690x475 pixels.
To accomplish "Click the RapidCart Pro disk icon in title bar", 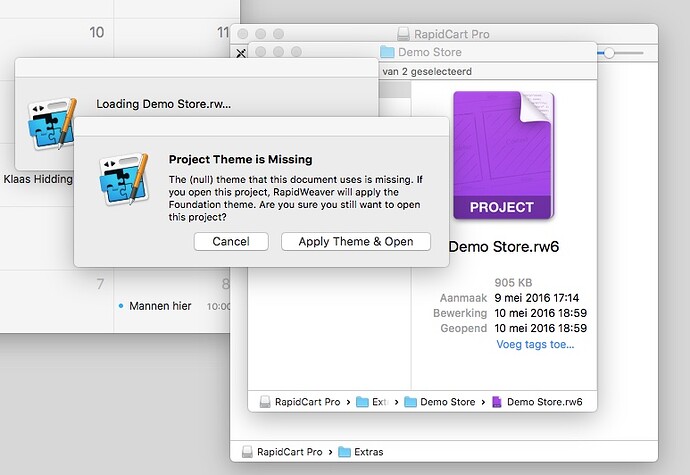I will click(403, 34).
